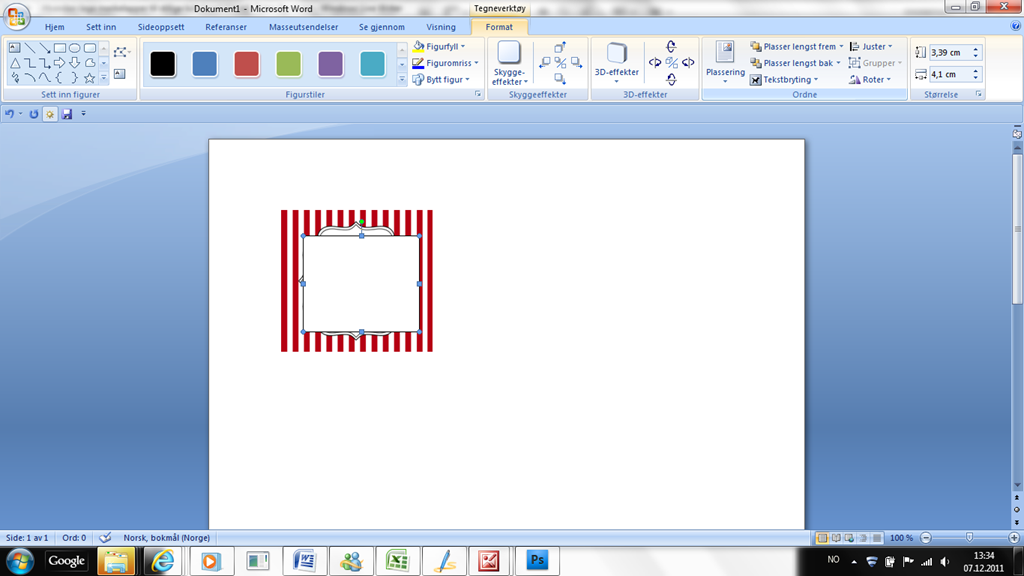The width and height of the screenshot is (1024, 576).
Task: Tilt 3D effect down
Action: click(671, 79)
